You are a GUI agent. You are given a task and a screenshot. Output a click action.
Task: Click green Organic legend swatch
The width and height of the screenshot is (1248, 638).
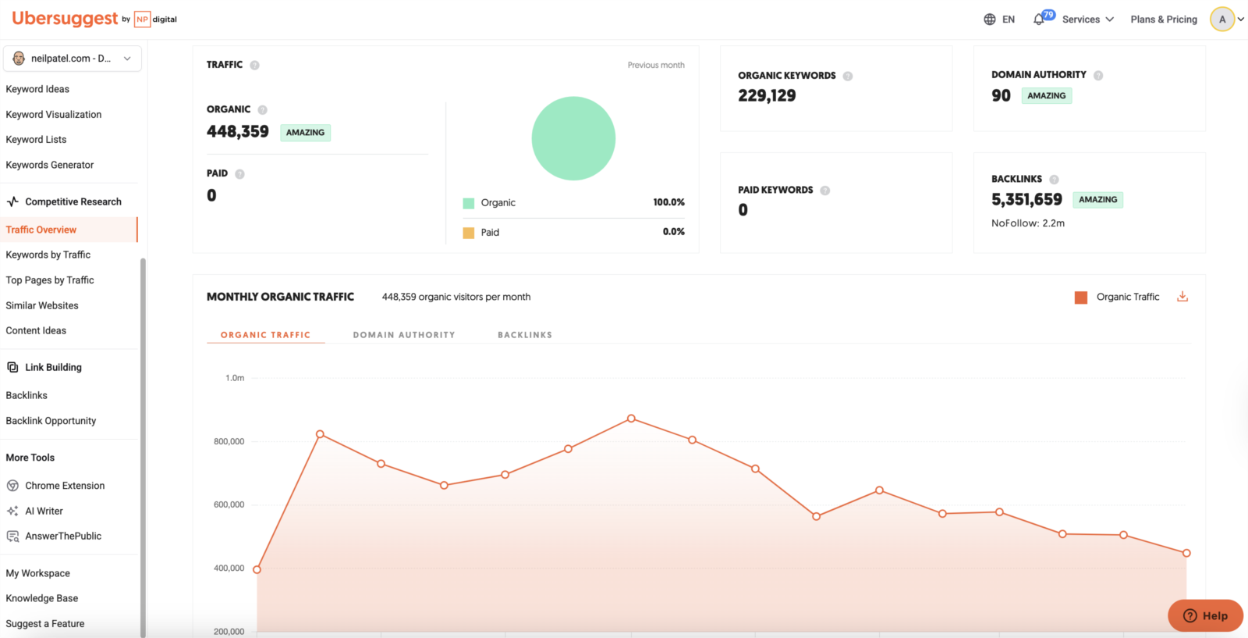click(x=468, y=203)
